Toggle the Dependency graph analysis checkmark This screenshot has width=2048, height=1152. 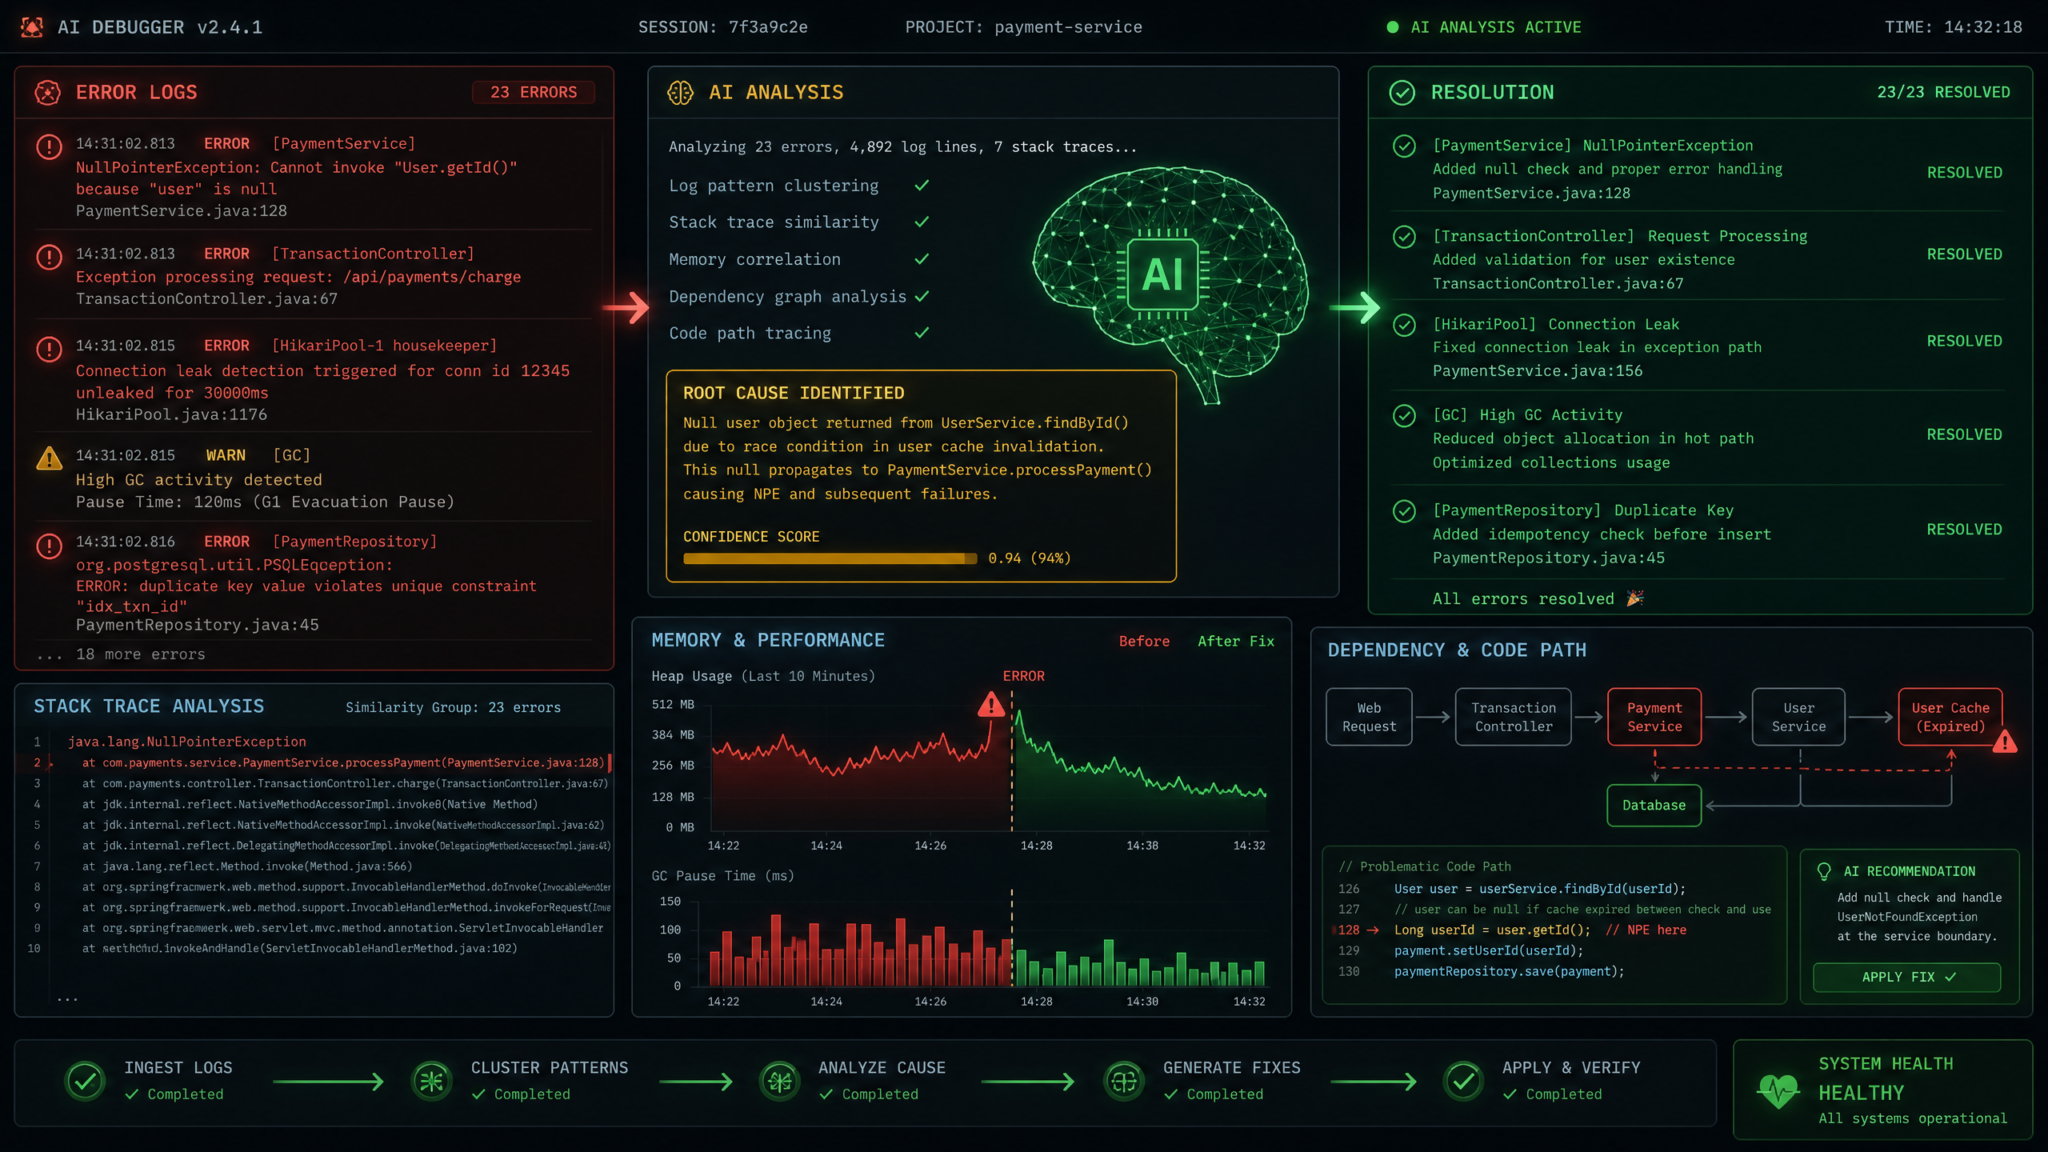pos(922,296)
